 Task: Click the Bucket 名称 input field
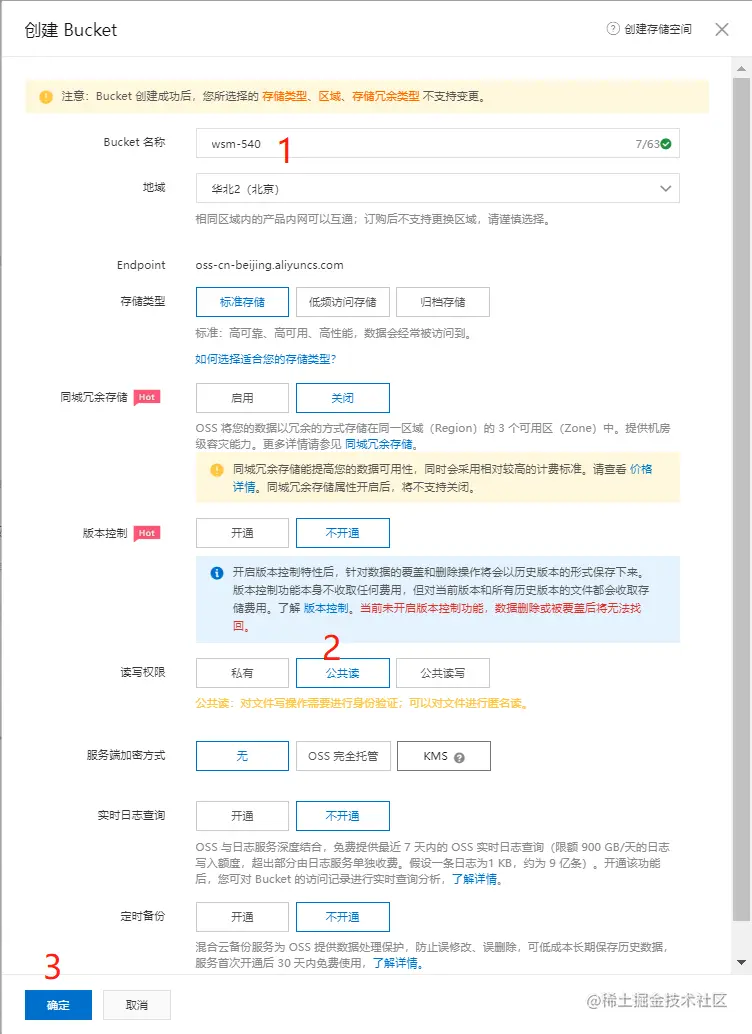pos(437,144)
